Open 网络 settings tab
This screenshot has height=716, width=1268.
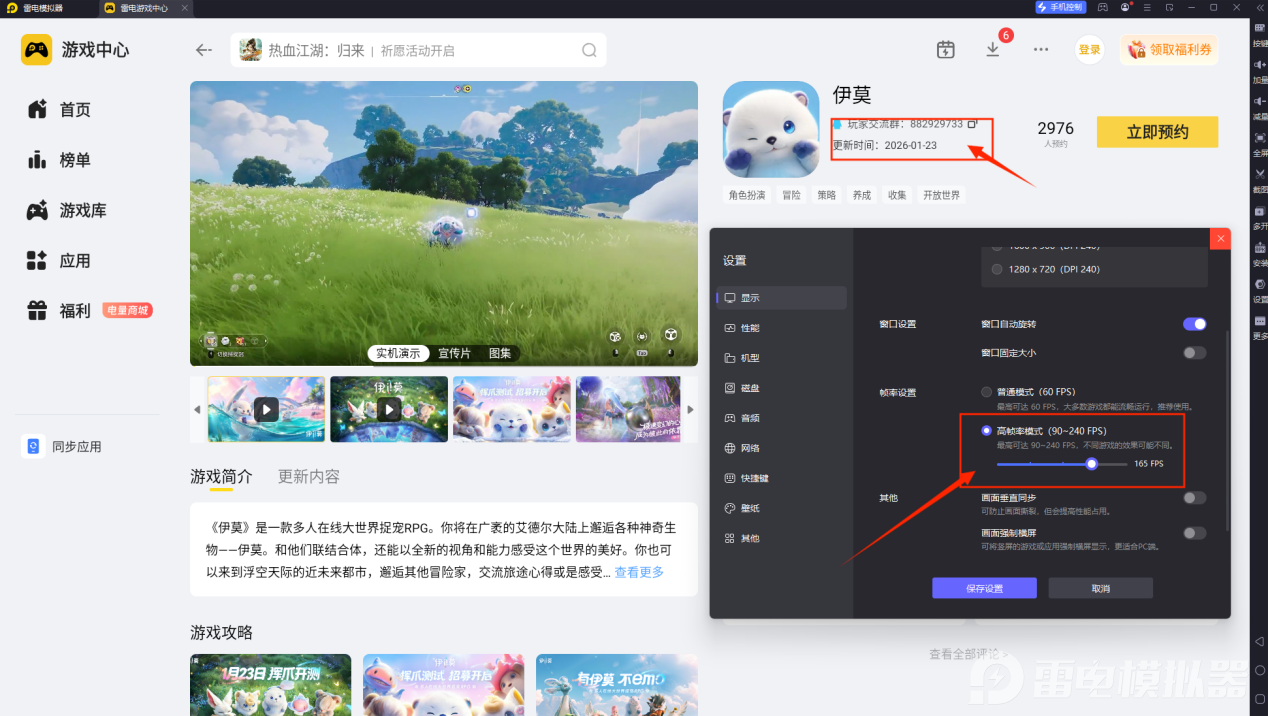[x=781, y=448]
